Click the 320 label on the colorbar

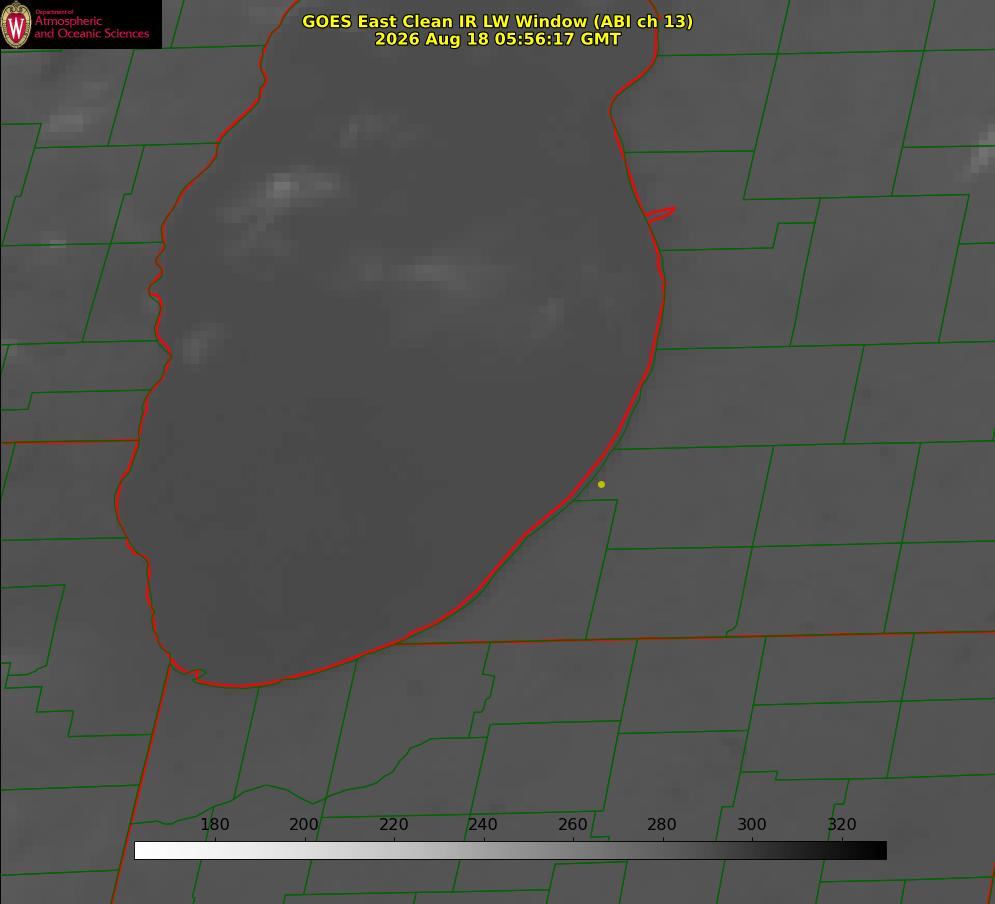[842, 824]
